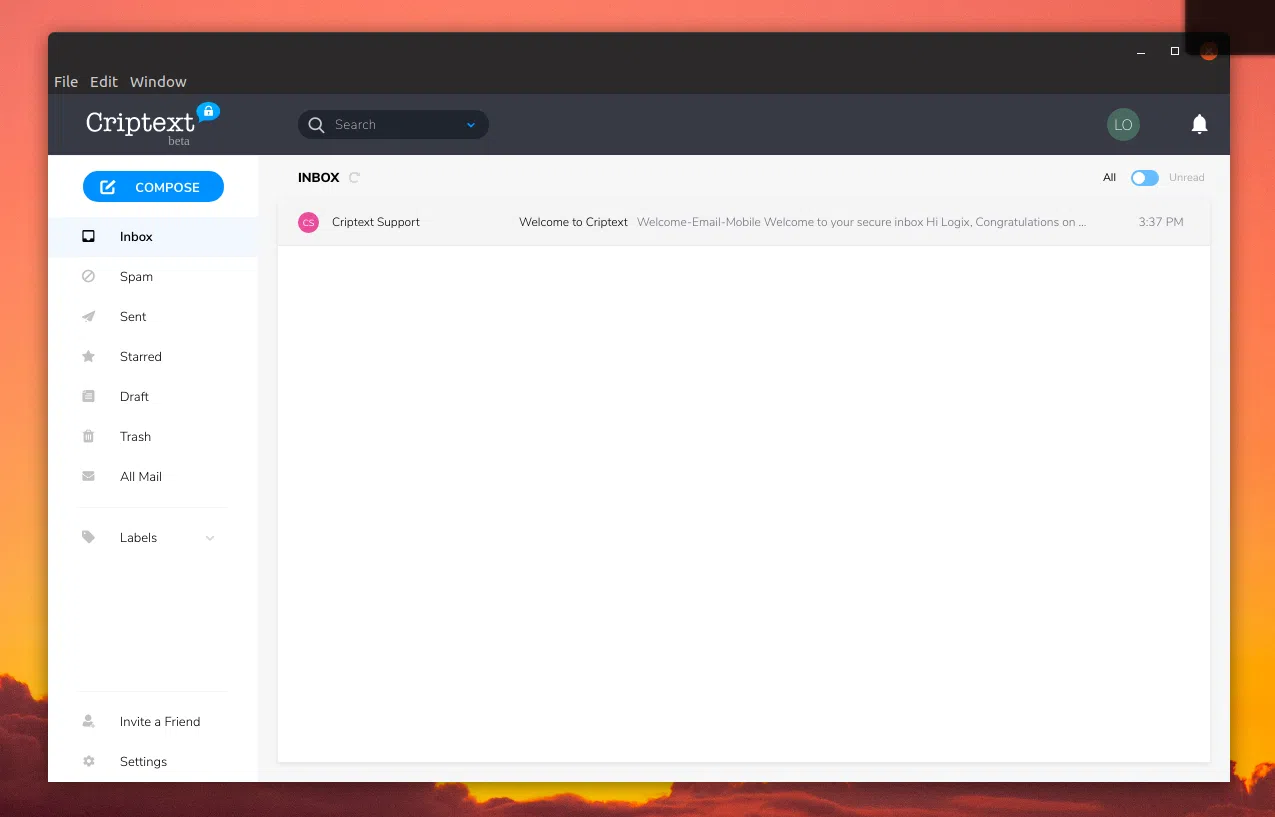Screen dimensions: 1275x817
Task: Click the CS sender avatar
Action: tap(308, 223)
